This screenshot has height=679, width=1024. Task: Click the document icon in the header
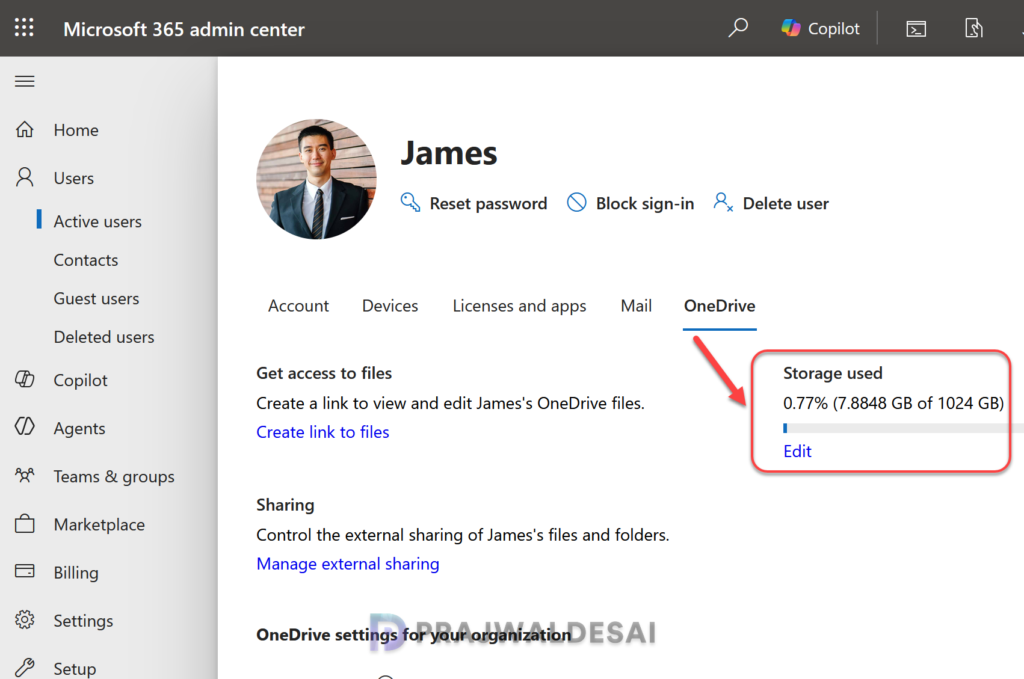tap(973, 28)
